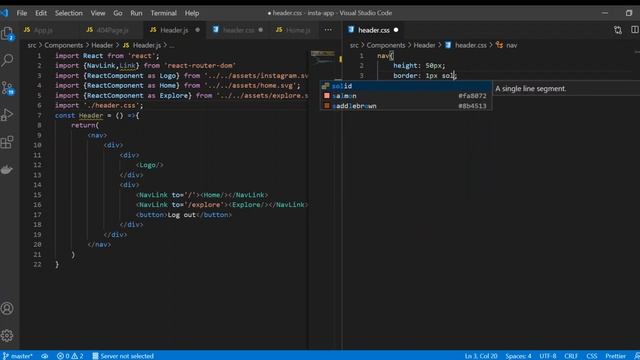Close left header.css tab via its dot
Viewport: 640px width, 360px height.
(x=261, y=30)
